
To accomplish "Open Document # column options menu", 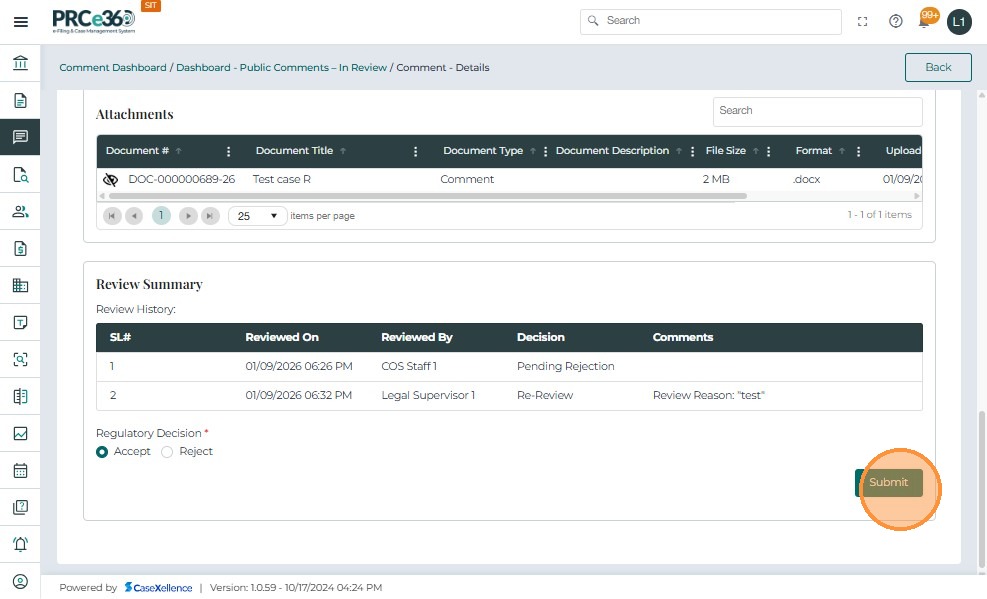I will 228,152.
